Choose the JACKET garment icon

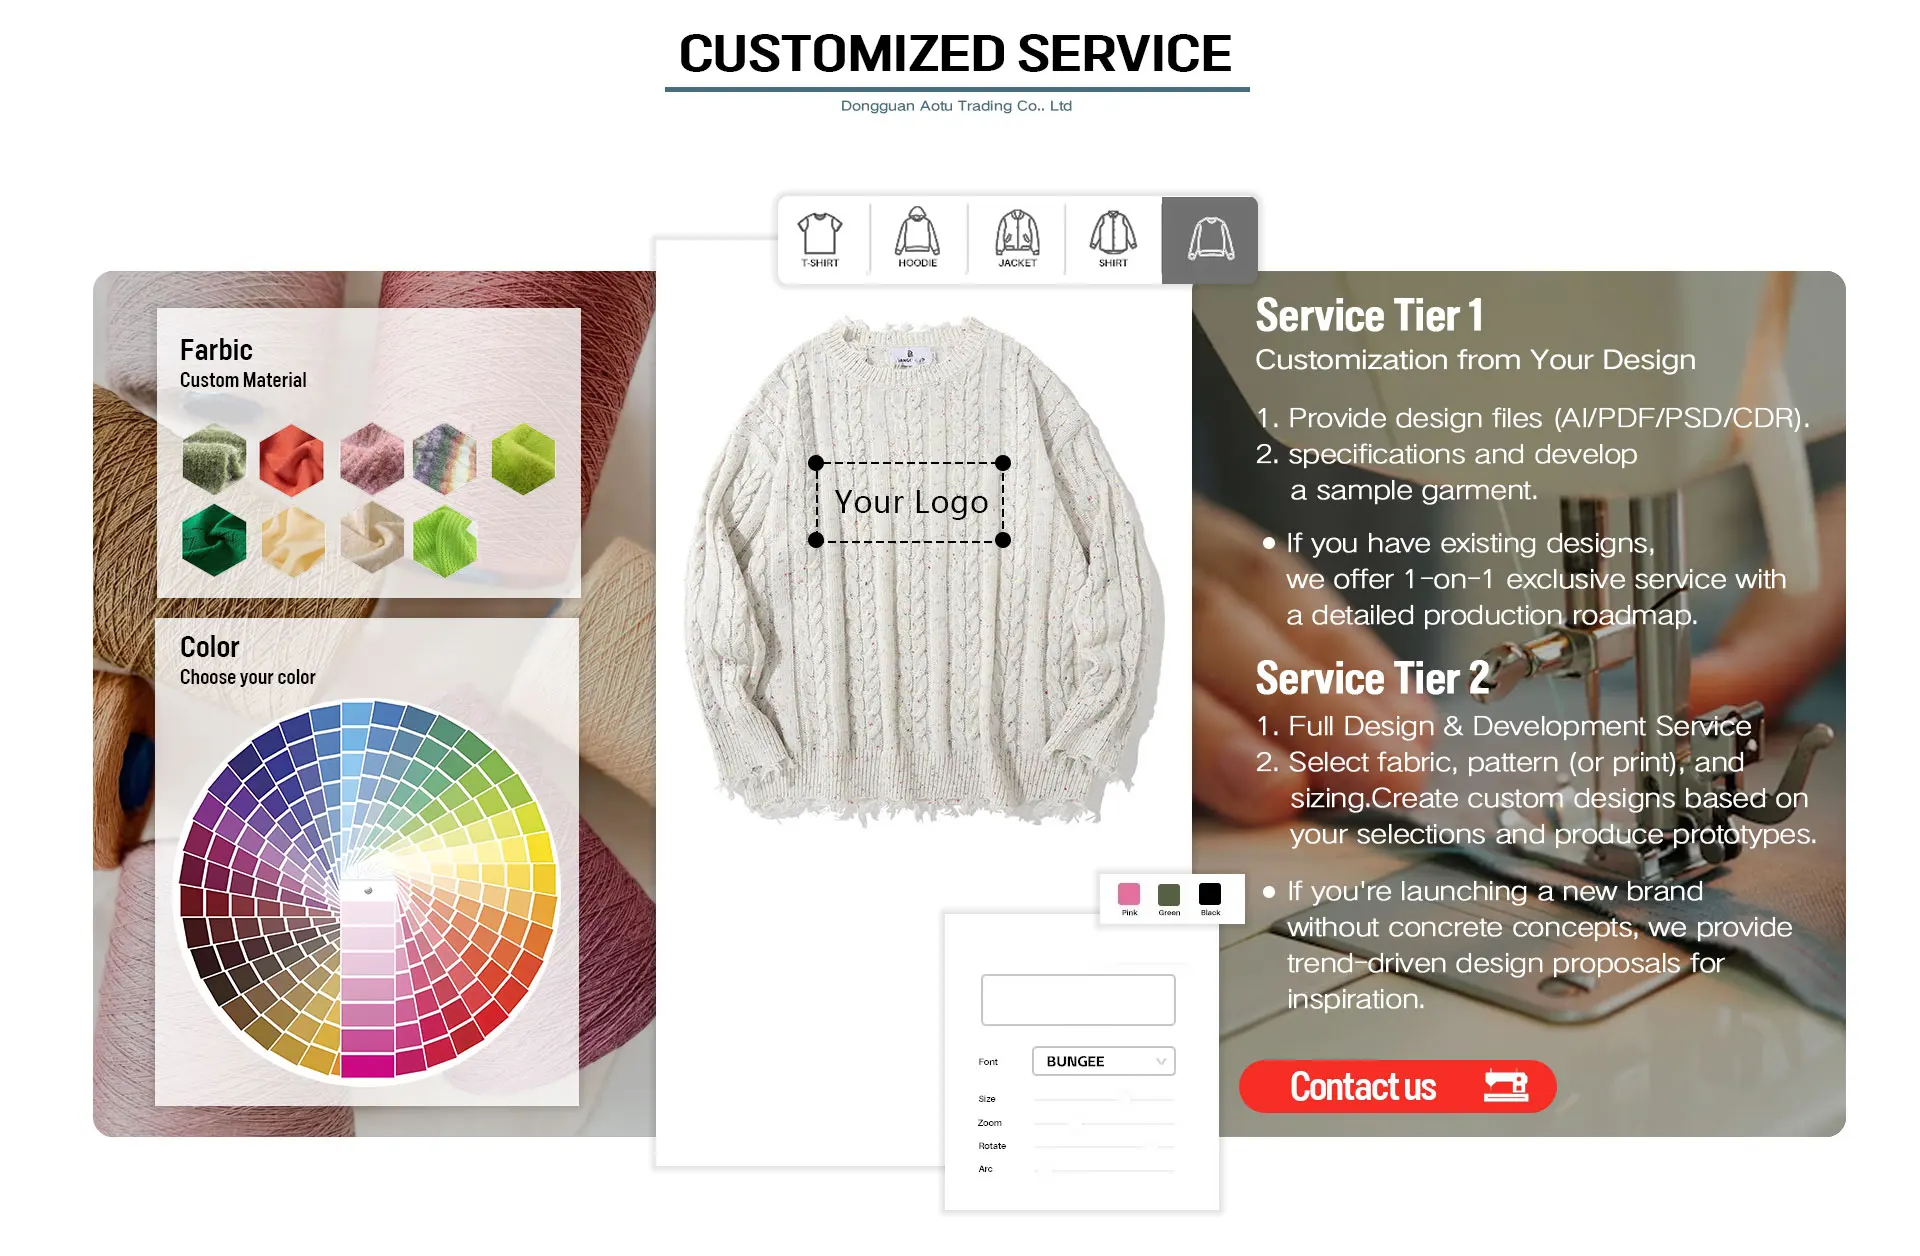click(x=1017, y=240)
